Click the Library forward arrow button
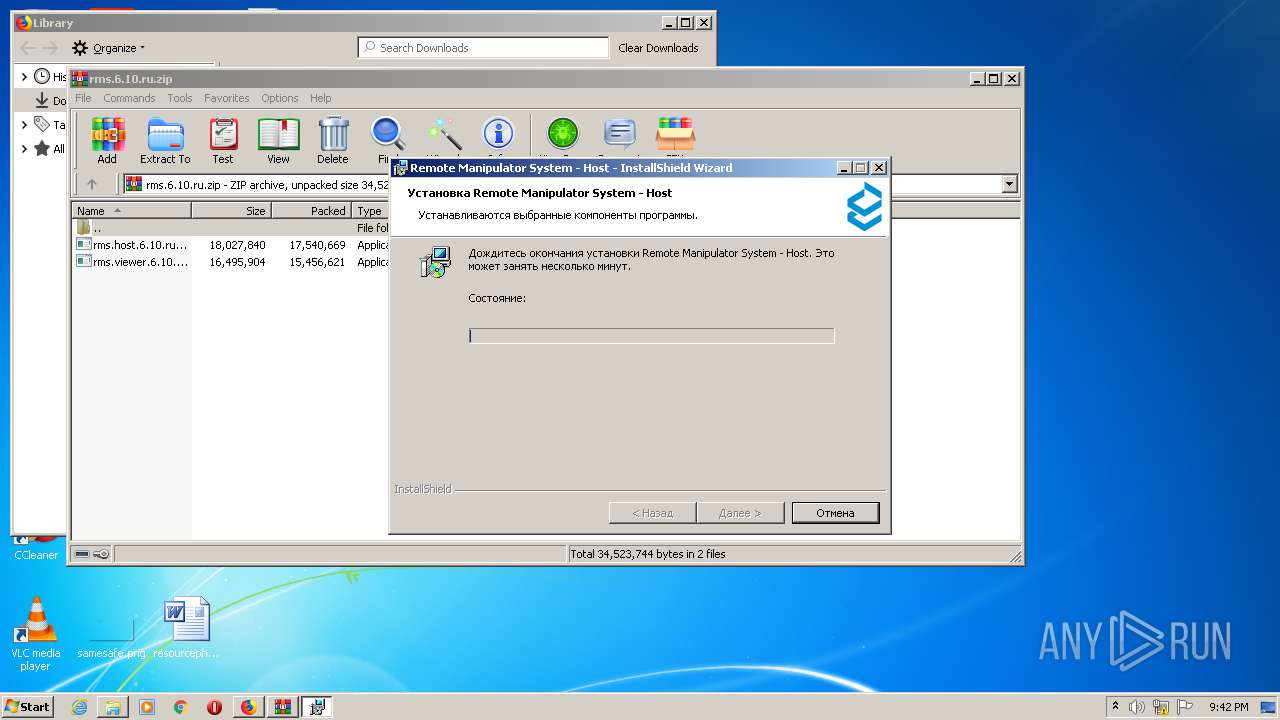 tap(50, 47)
